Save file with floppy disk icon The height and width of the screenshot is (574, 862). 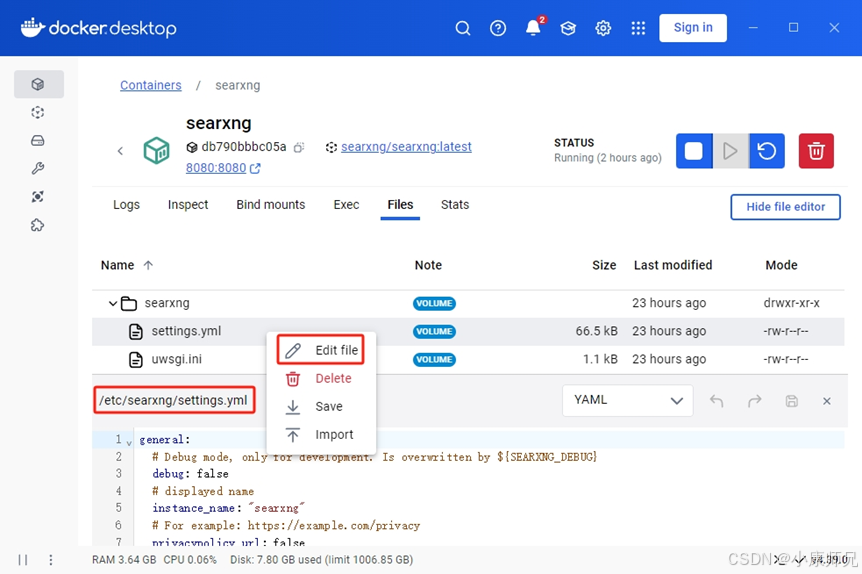coord(792,401)
